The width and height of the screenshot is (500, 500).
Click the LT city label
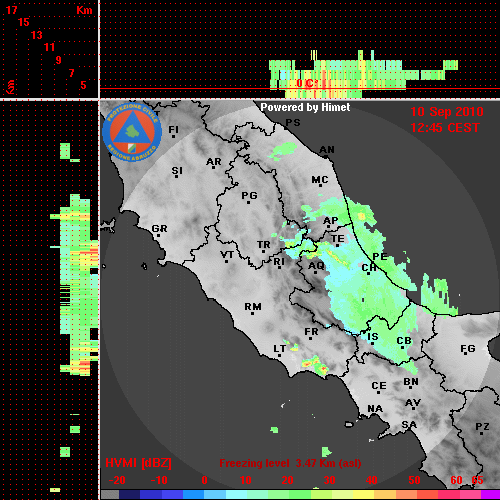[280, 348]
